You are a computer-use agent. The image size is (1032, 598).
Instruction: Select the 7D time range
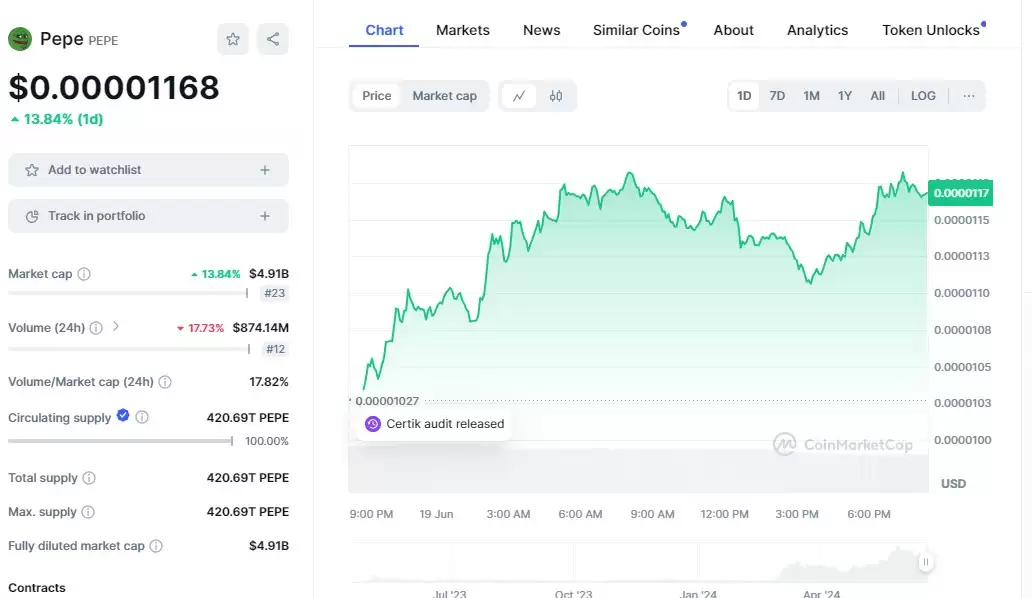coord(777,96)
